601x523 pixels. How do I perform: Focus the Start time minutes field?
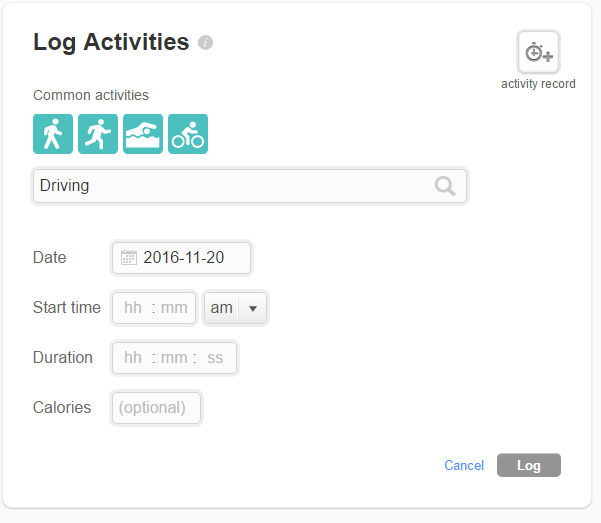[x=174, y=308]
